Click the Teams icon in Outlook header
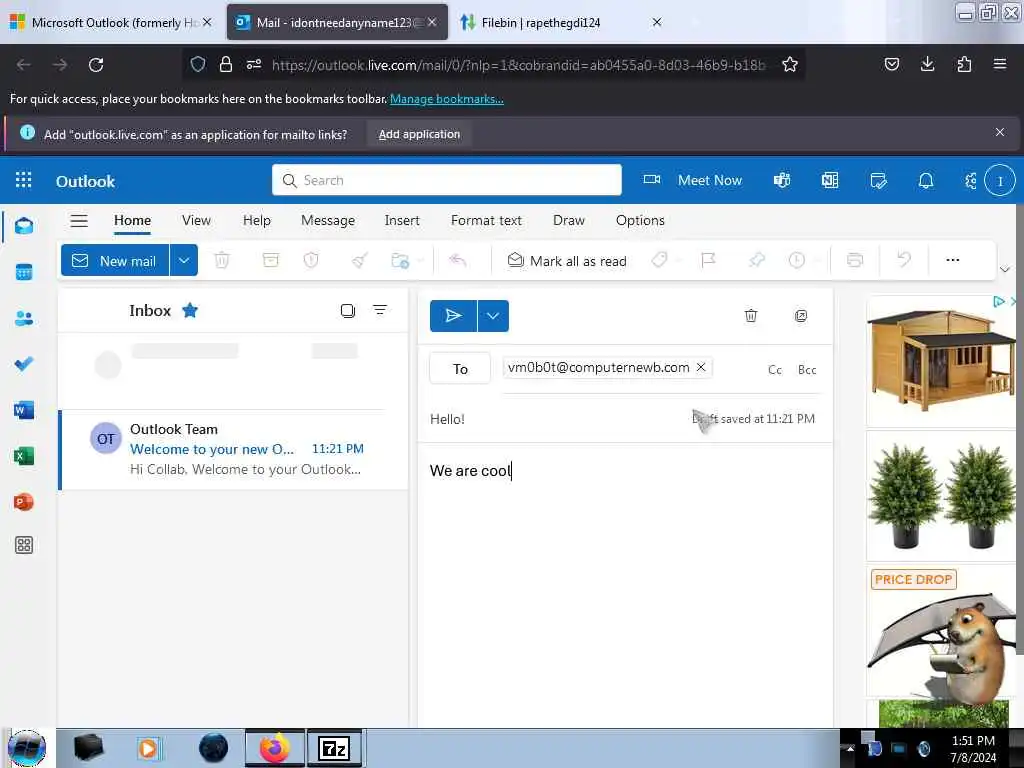The width and height of the screenshot is (1024, 768). [782, 180]
